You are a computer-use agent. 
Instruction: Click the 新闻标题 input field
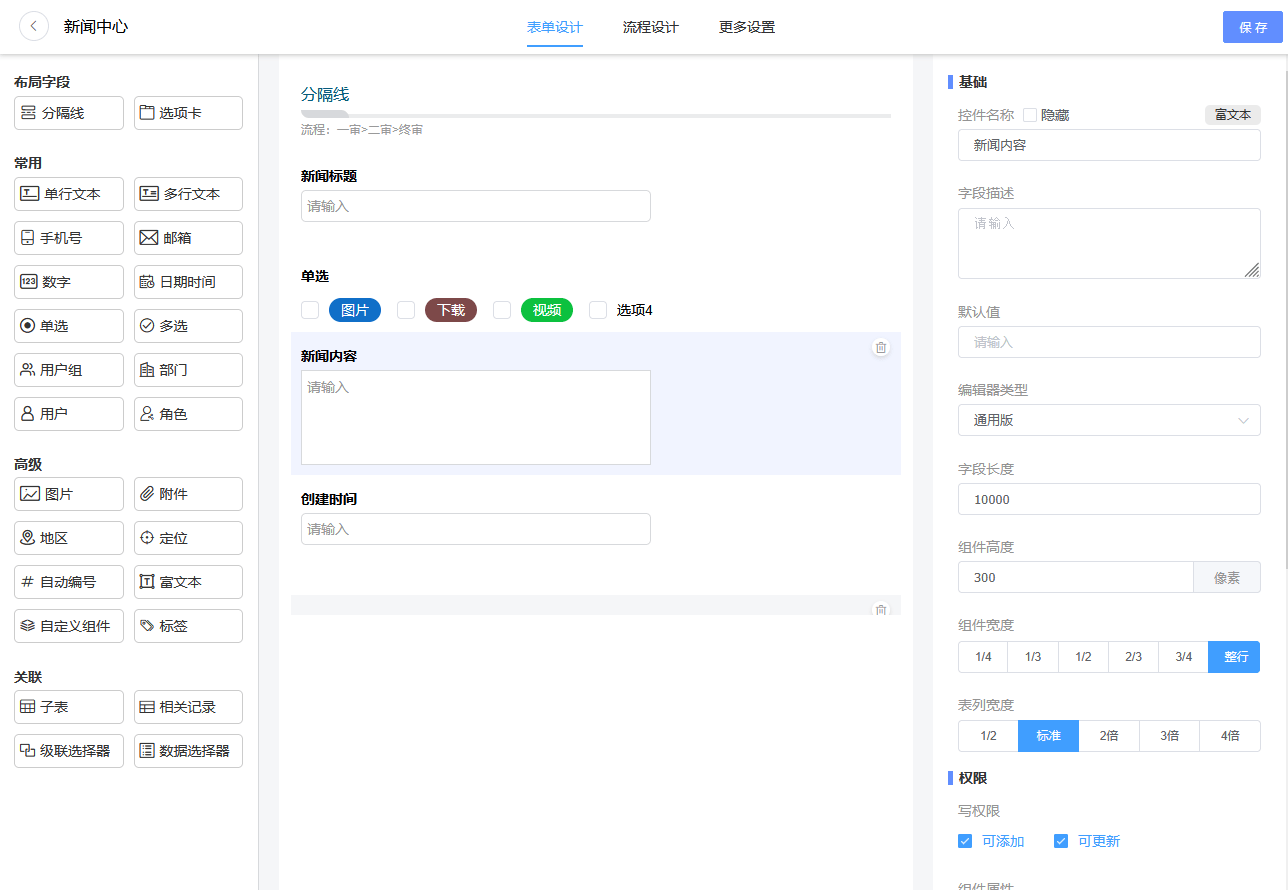(x=475, y=206)
